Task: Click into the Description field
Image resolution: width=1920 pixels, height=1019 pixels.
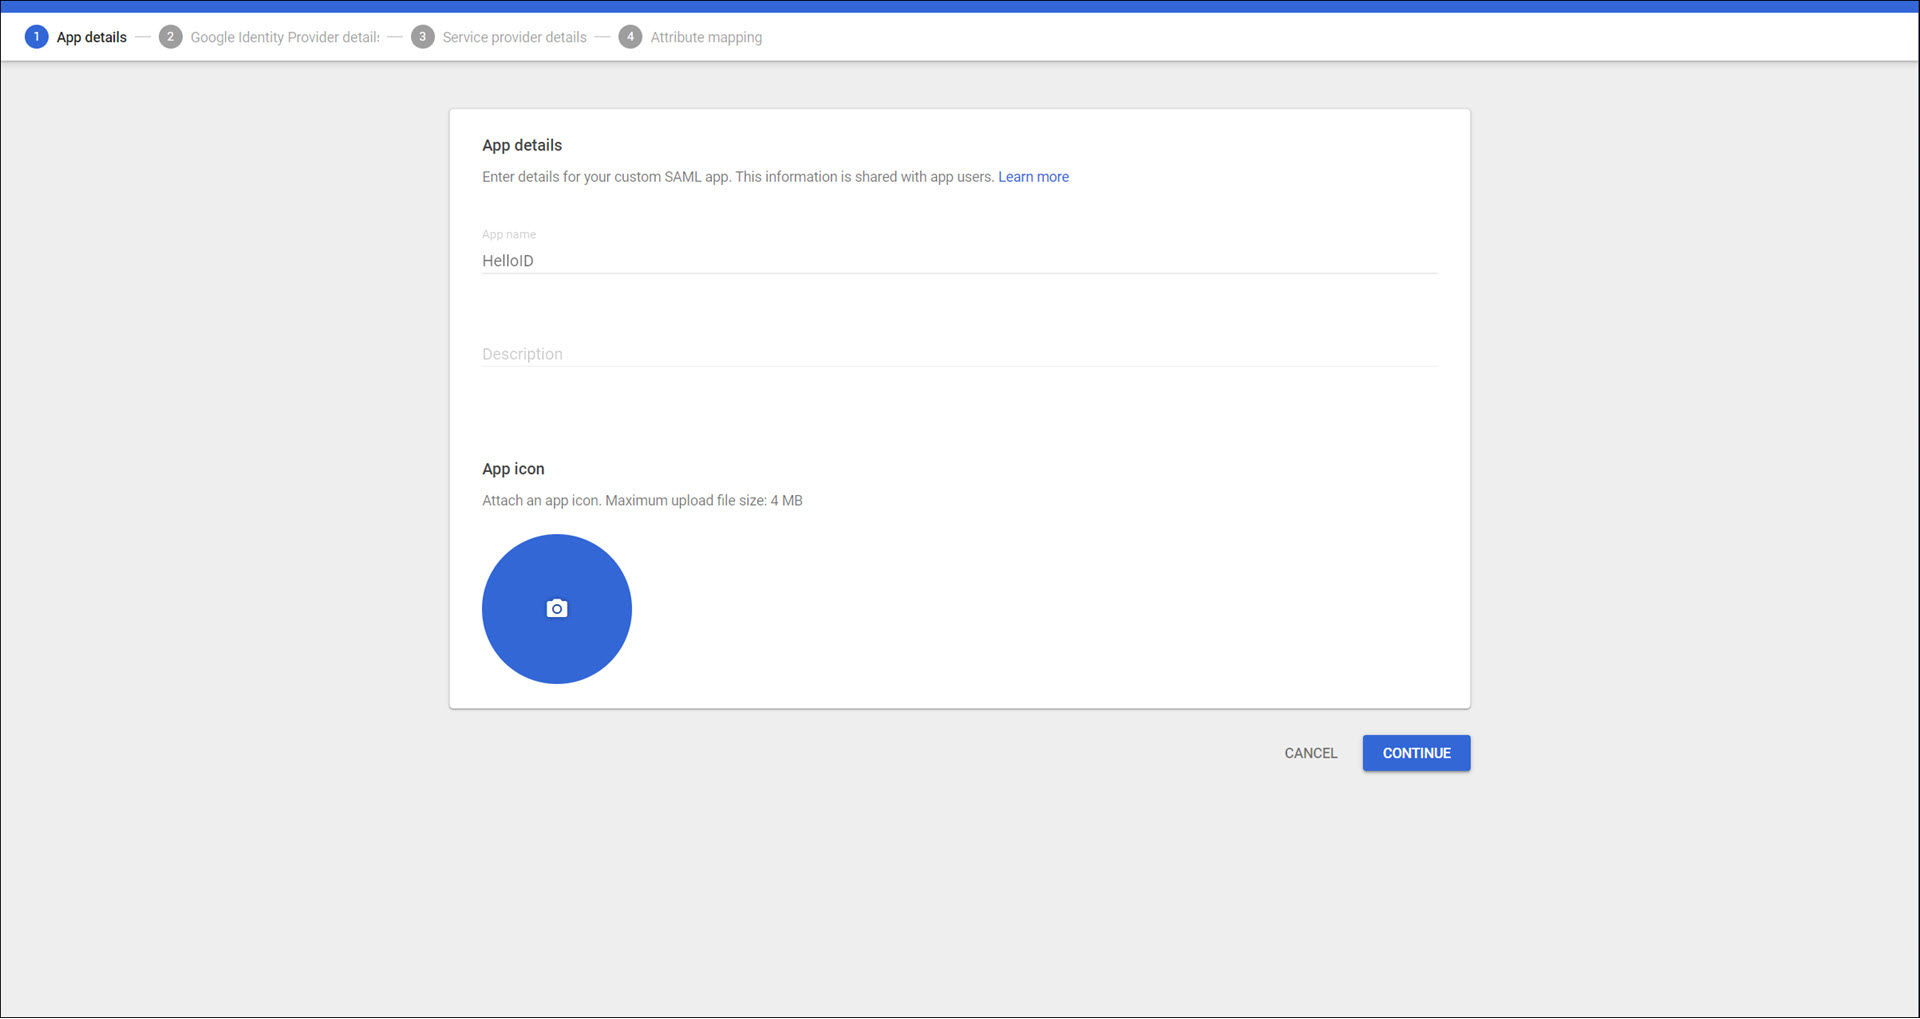Action: (x=960, y=354)
